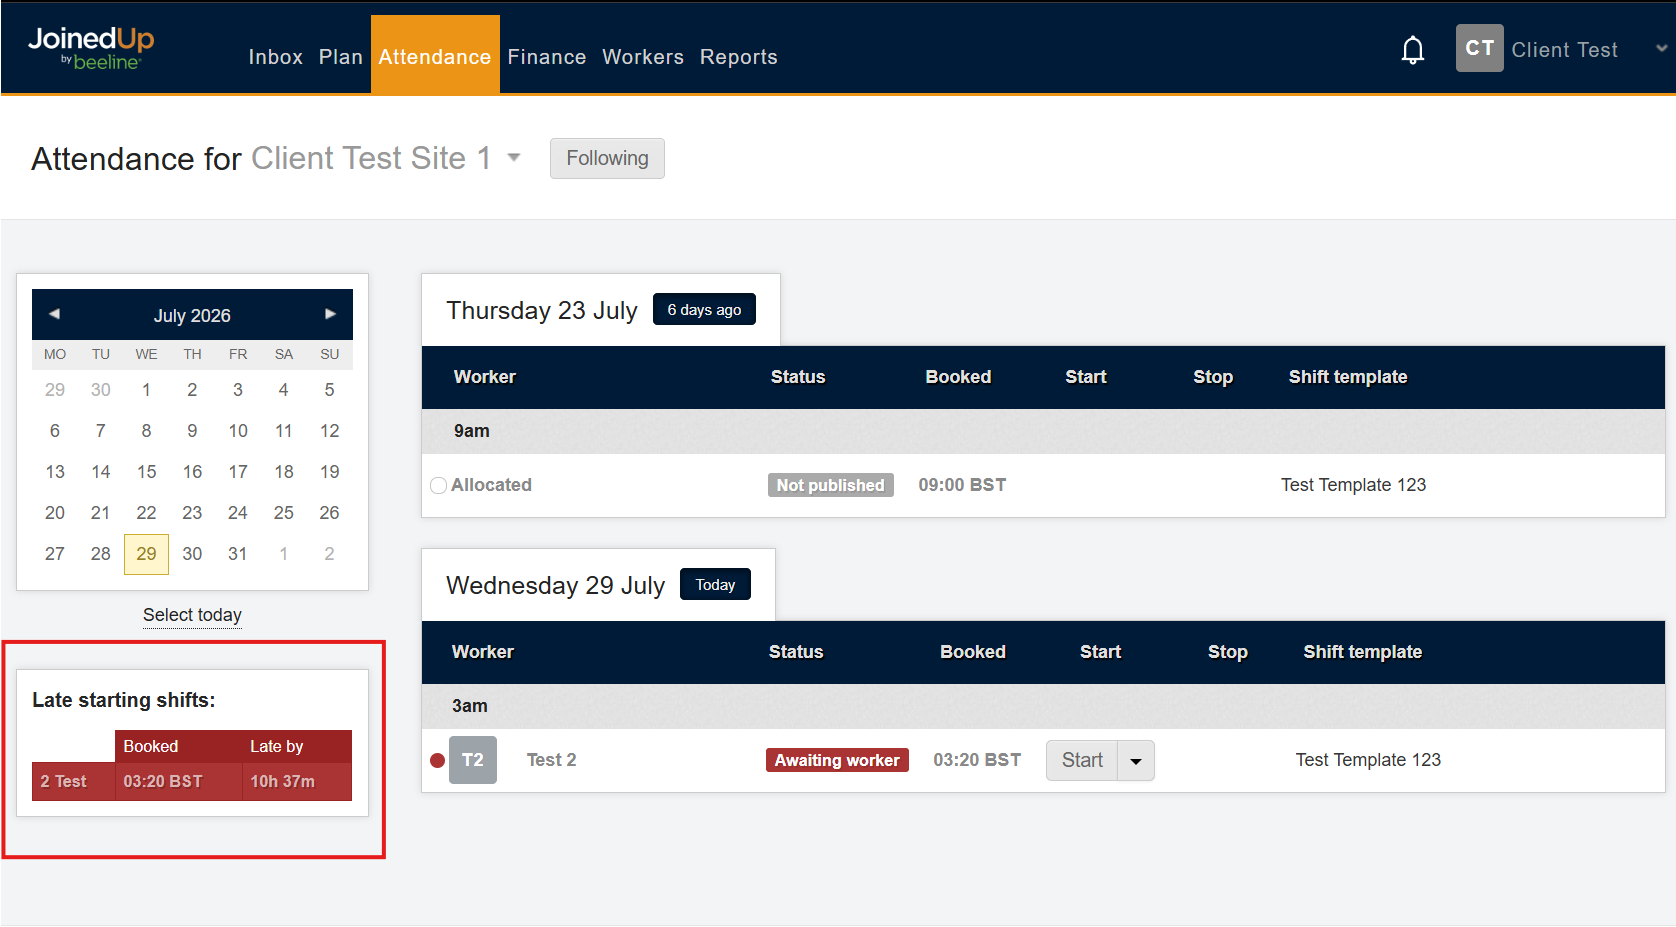This screenshot has width=1676, height=927.
Task: Expand the Client Test account menu
Action: (x=1661, y=48)
